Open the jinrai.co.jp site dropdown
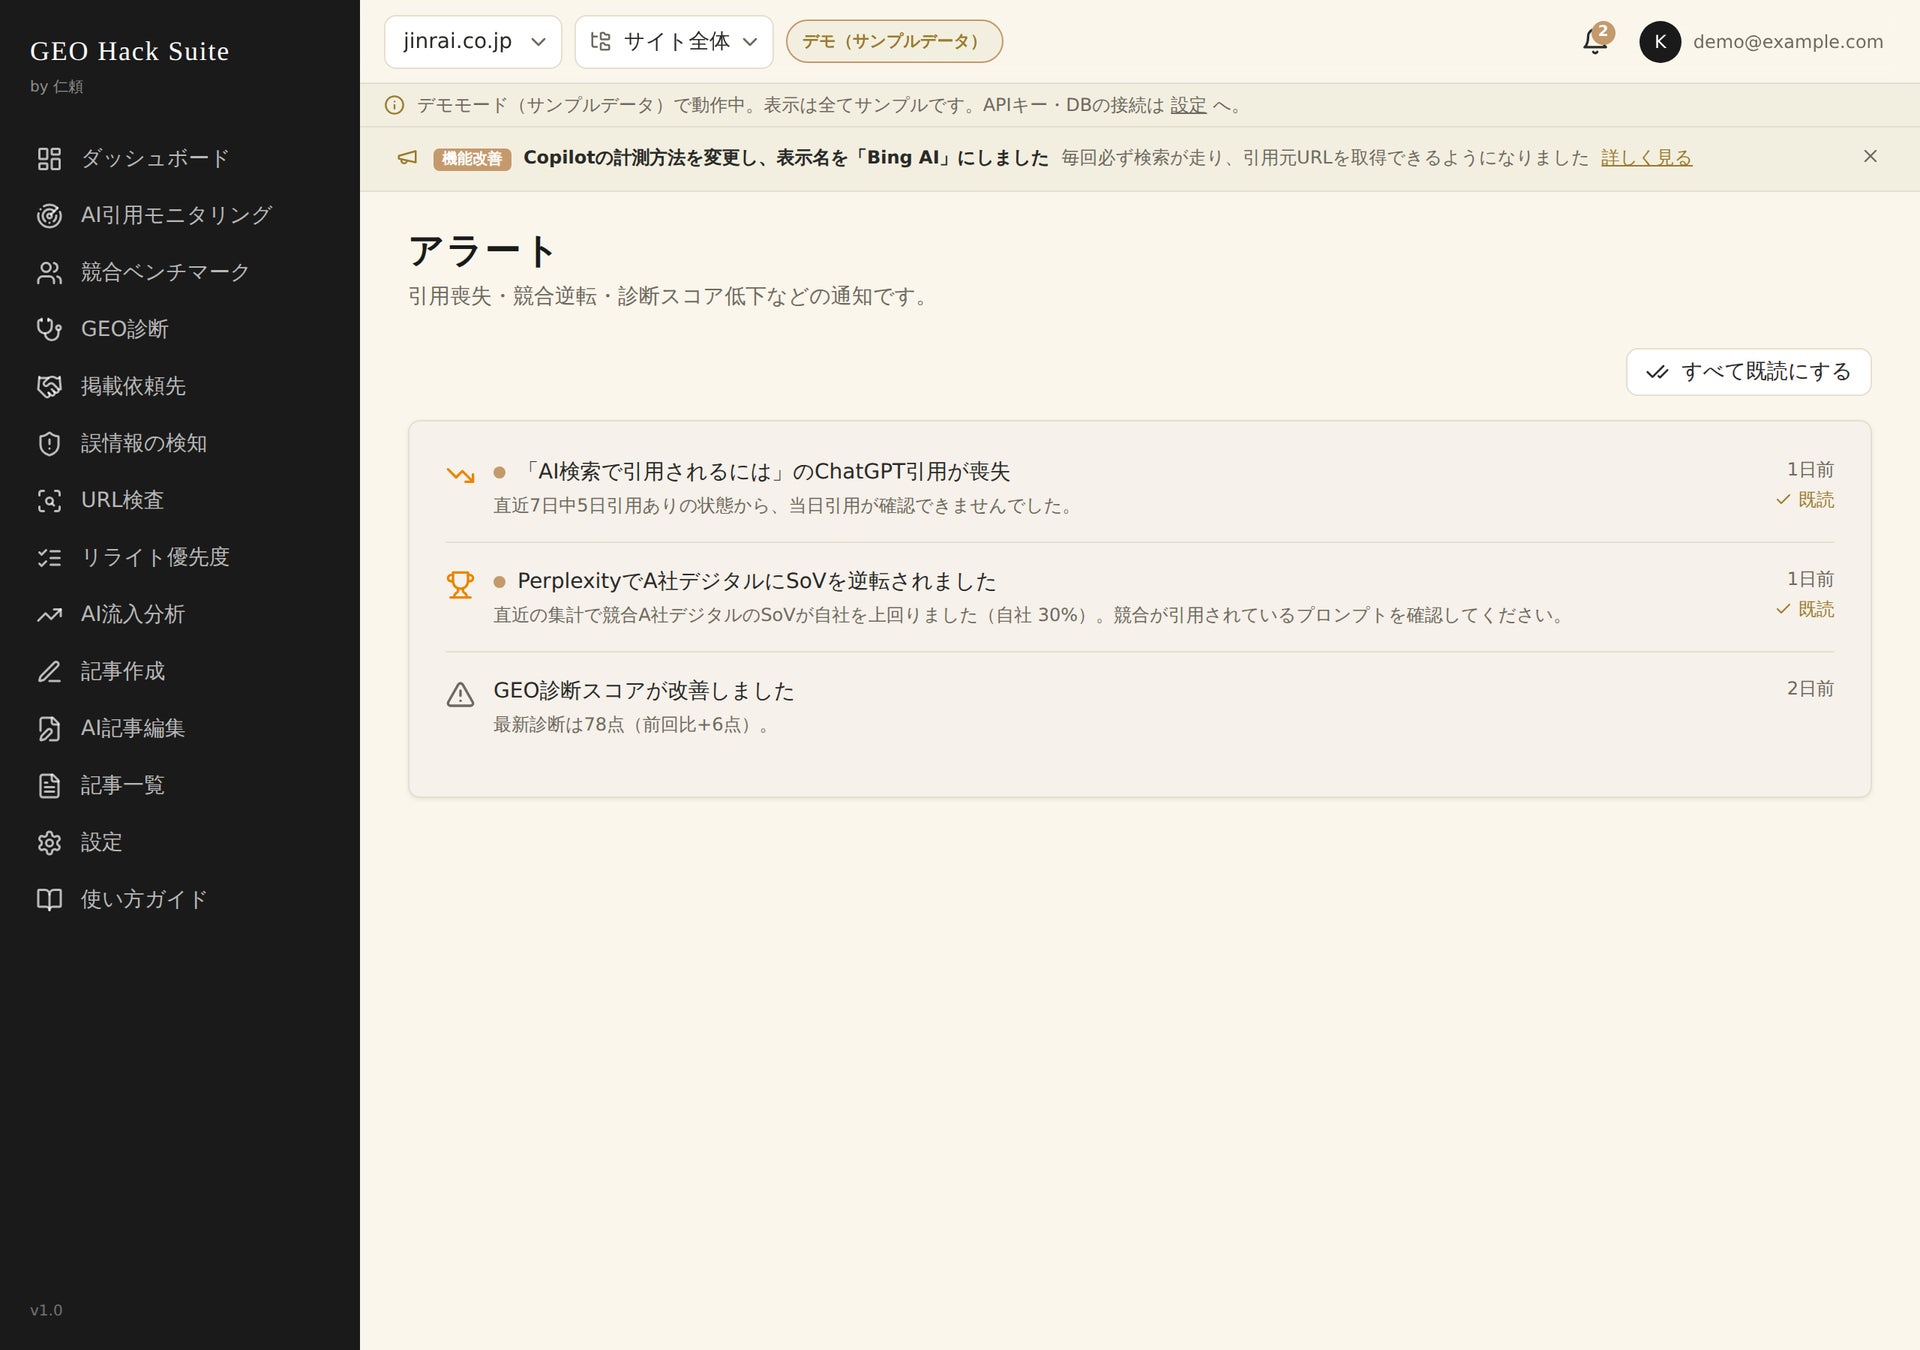 [473, 42]
